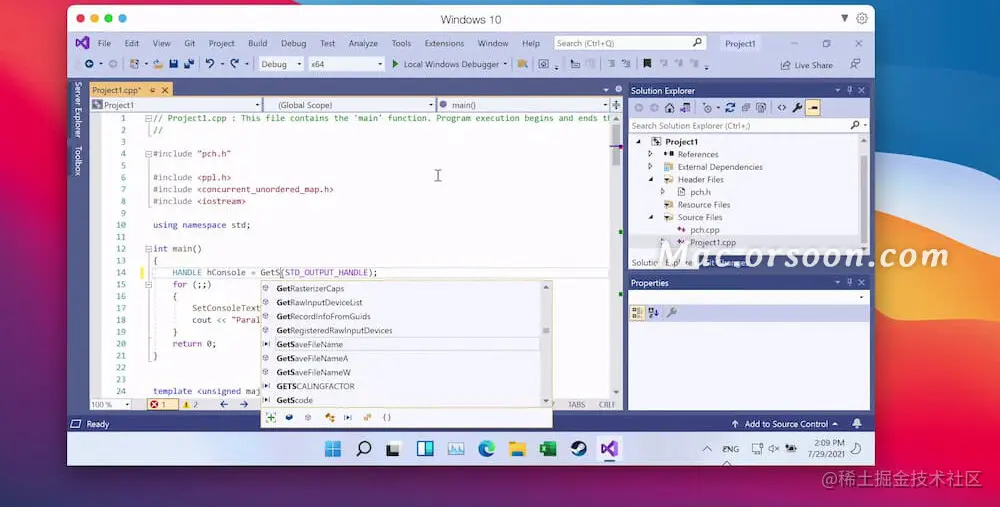This screenshot has height=507, width=1000.
Task: Toggle the preview Preview Selected Items button
Action: pyautogui.click(x=812, y=108)
